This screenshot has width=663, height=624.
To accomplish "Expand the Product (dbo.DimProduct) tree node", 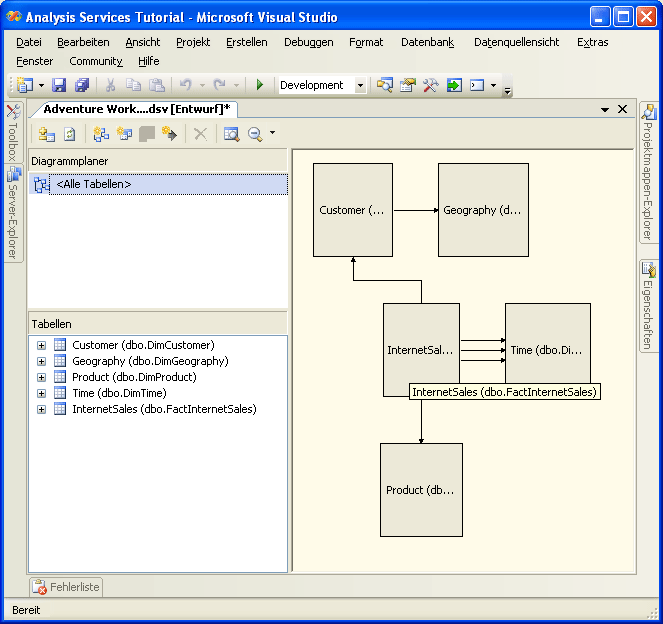I will click(41, 377).
